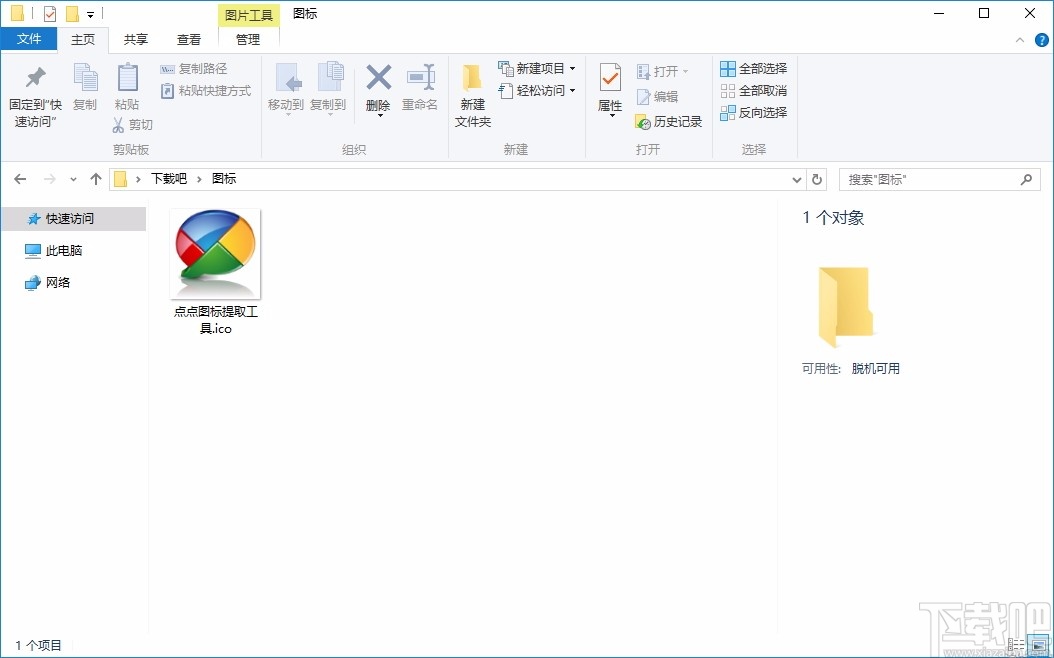This screenshot has width=1054, height=658.
Task: Click the History (历史记录) icon
Action: [x=668, y=122]
